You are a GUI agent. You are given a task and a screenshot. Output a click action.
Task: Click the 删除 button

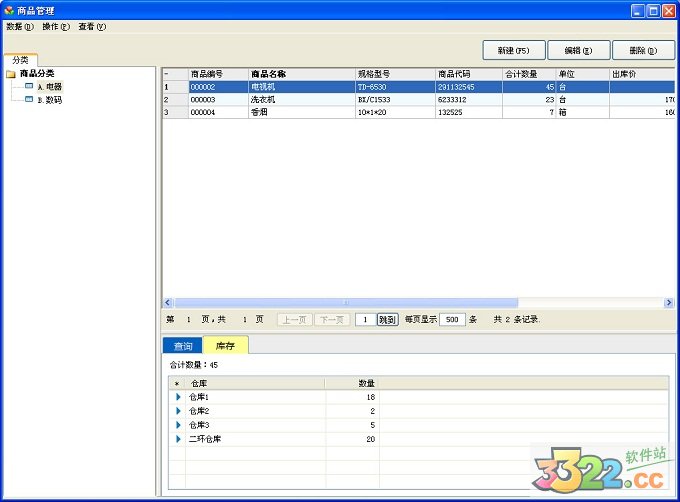click(643, 51)
